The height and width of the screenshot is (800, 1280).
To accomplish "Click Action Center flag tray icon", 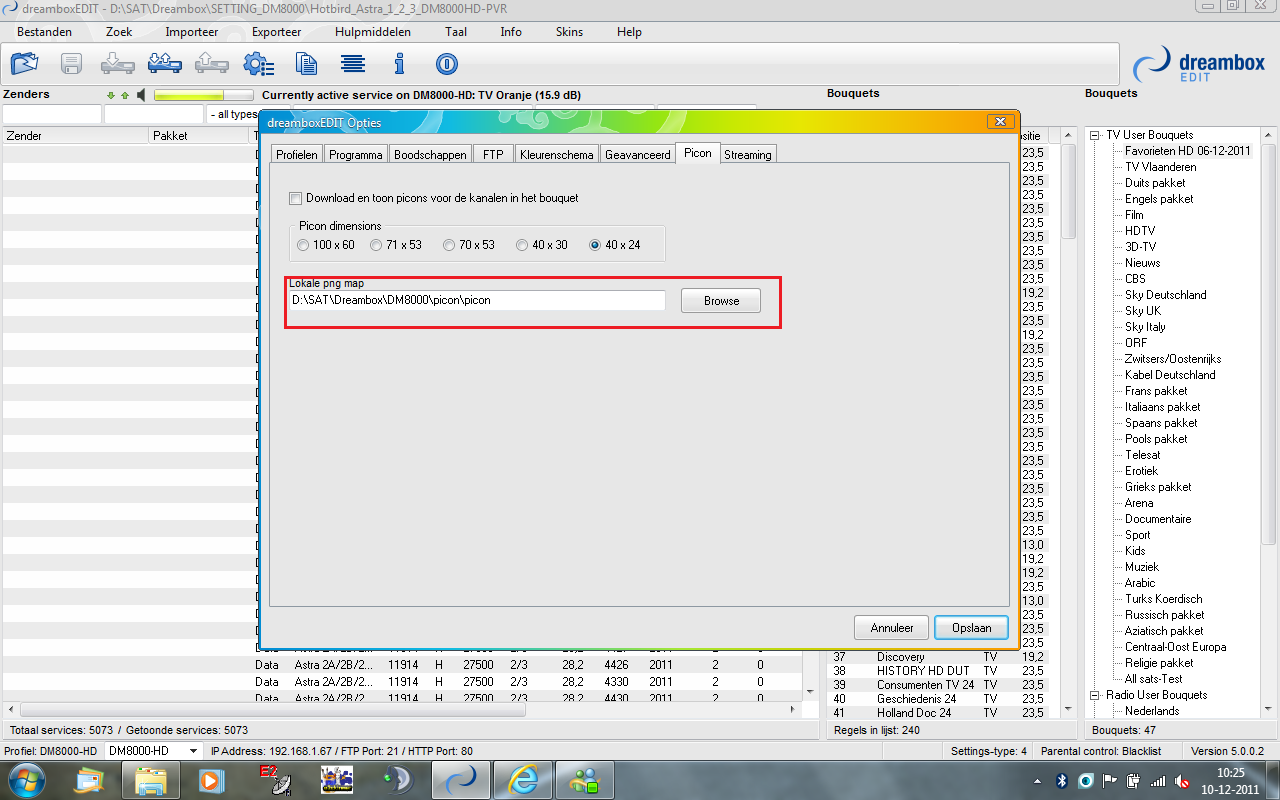I will click(1110, 780).
